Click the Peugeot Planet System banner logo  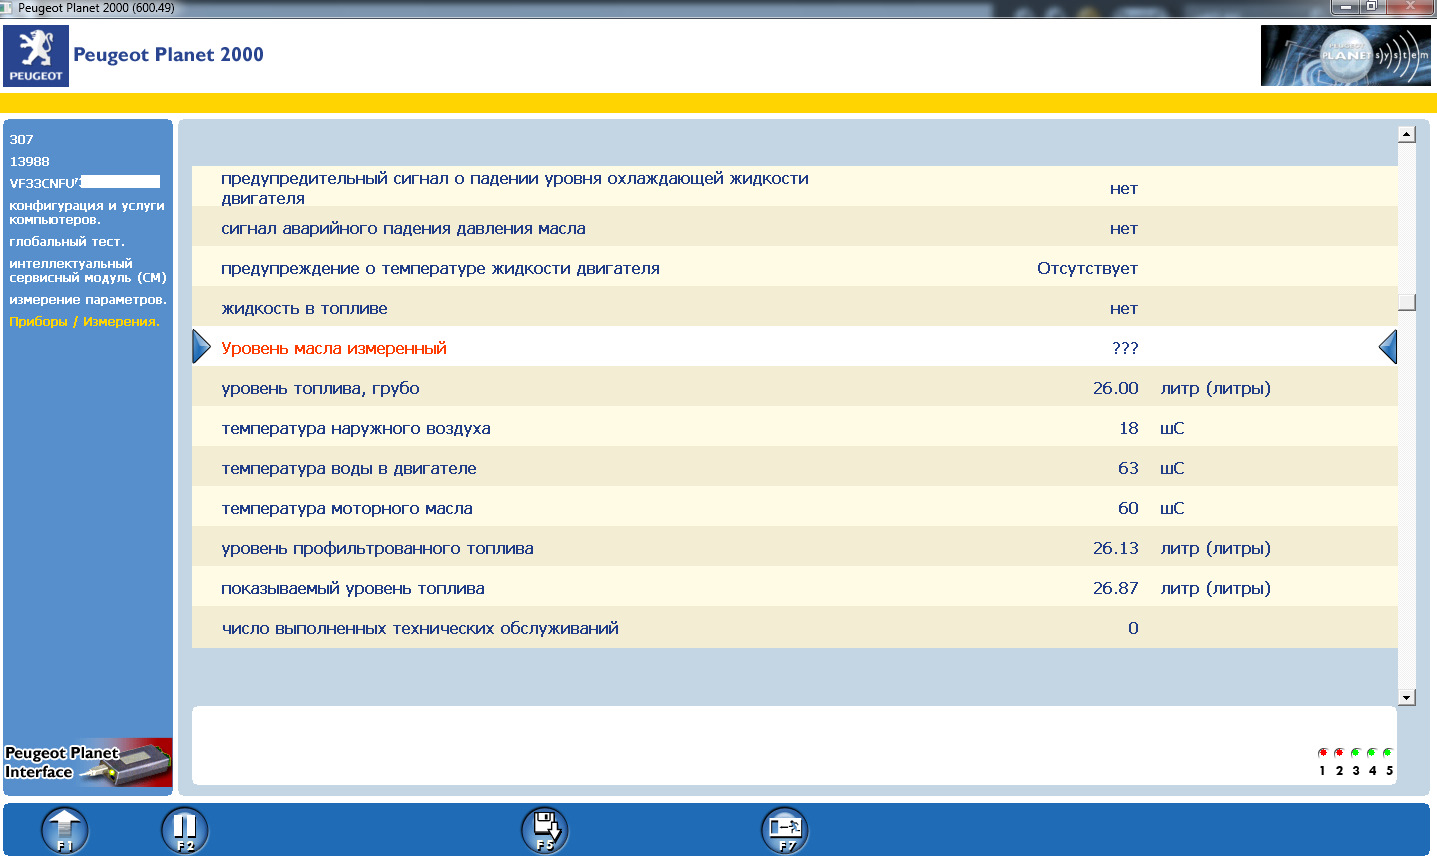[1346, 56]
